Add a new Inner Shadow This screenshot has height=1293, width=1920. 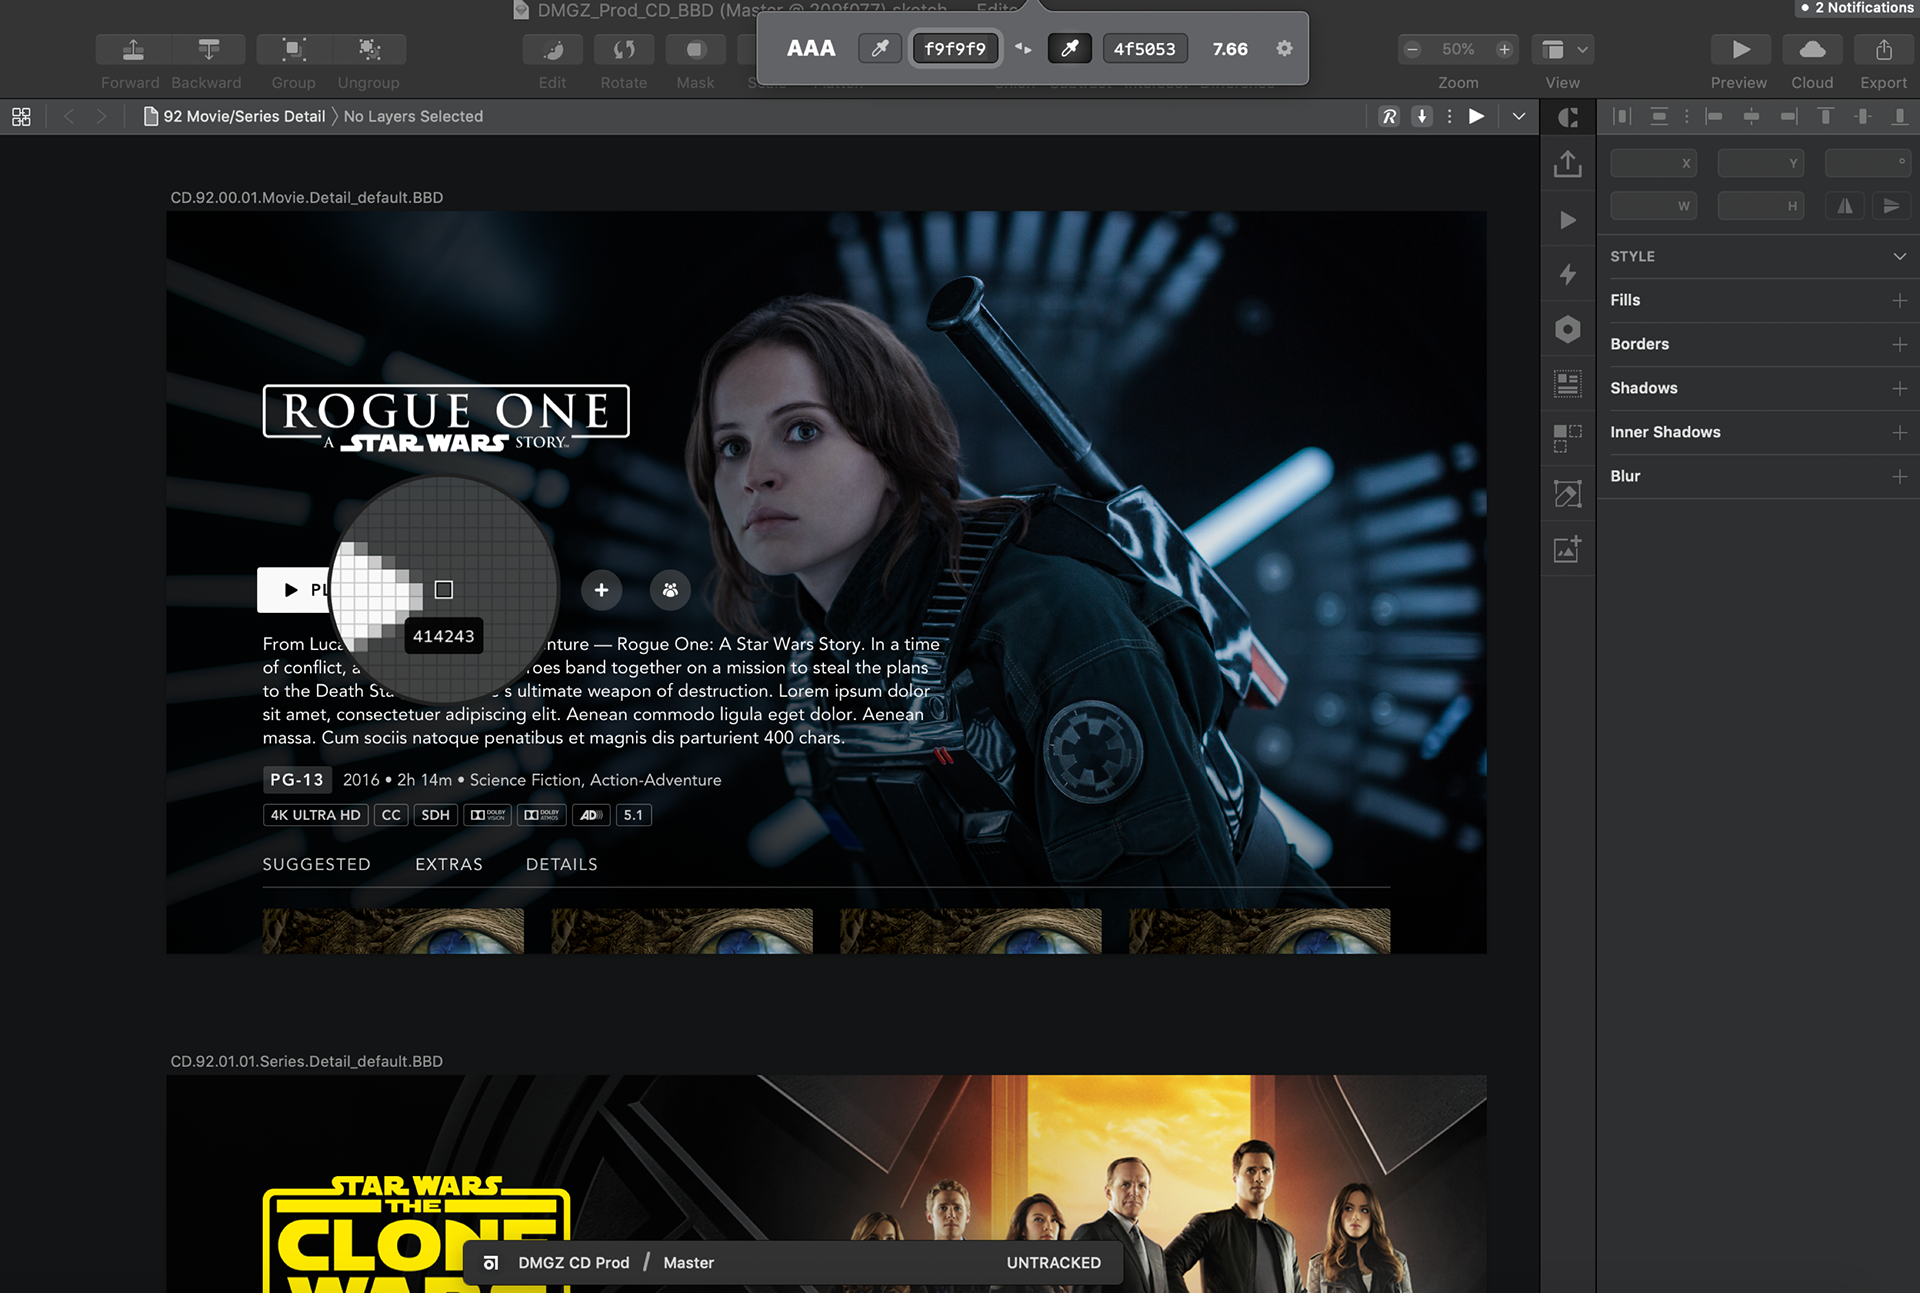pos(1899,433)
